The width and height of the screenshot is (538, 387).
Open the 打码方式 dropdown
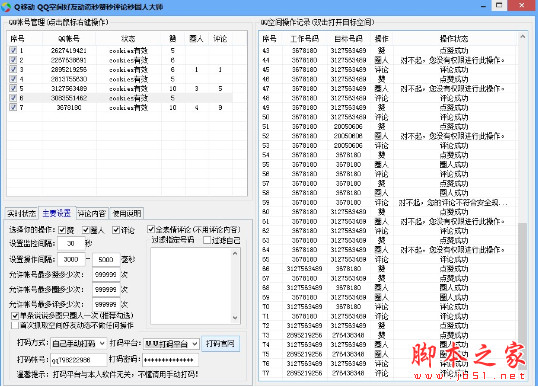[79, 343]
